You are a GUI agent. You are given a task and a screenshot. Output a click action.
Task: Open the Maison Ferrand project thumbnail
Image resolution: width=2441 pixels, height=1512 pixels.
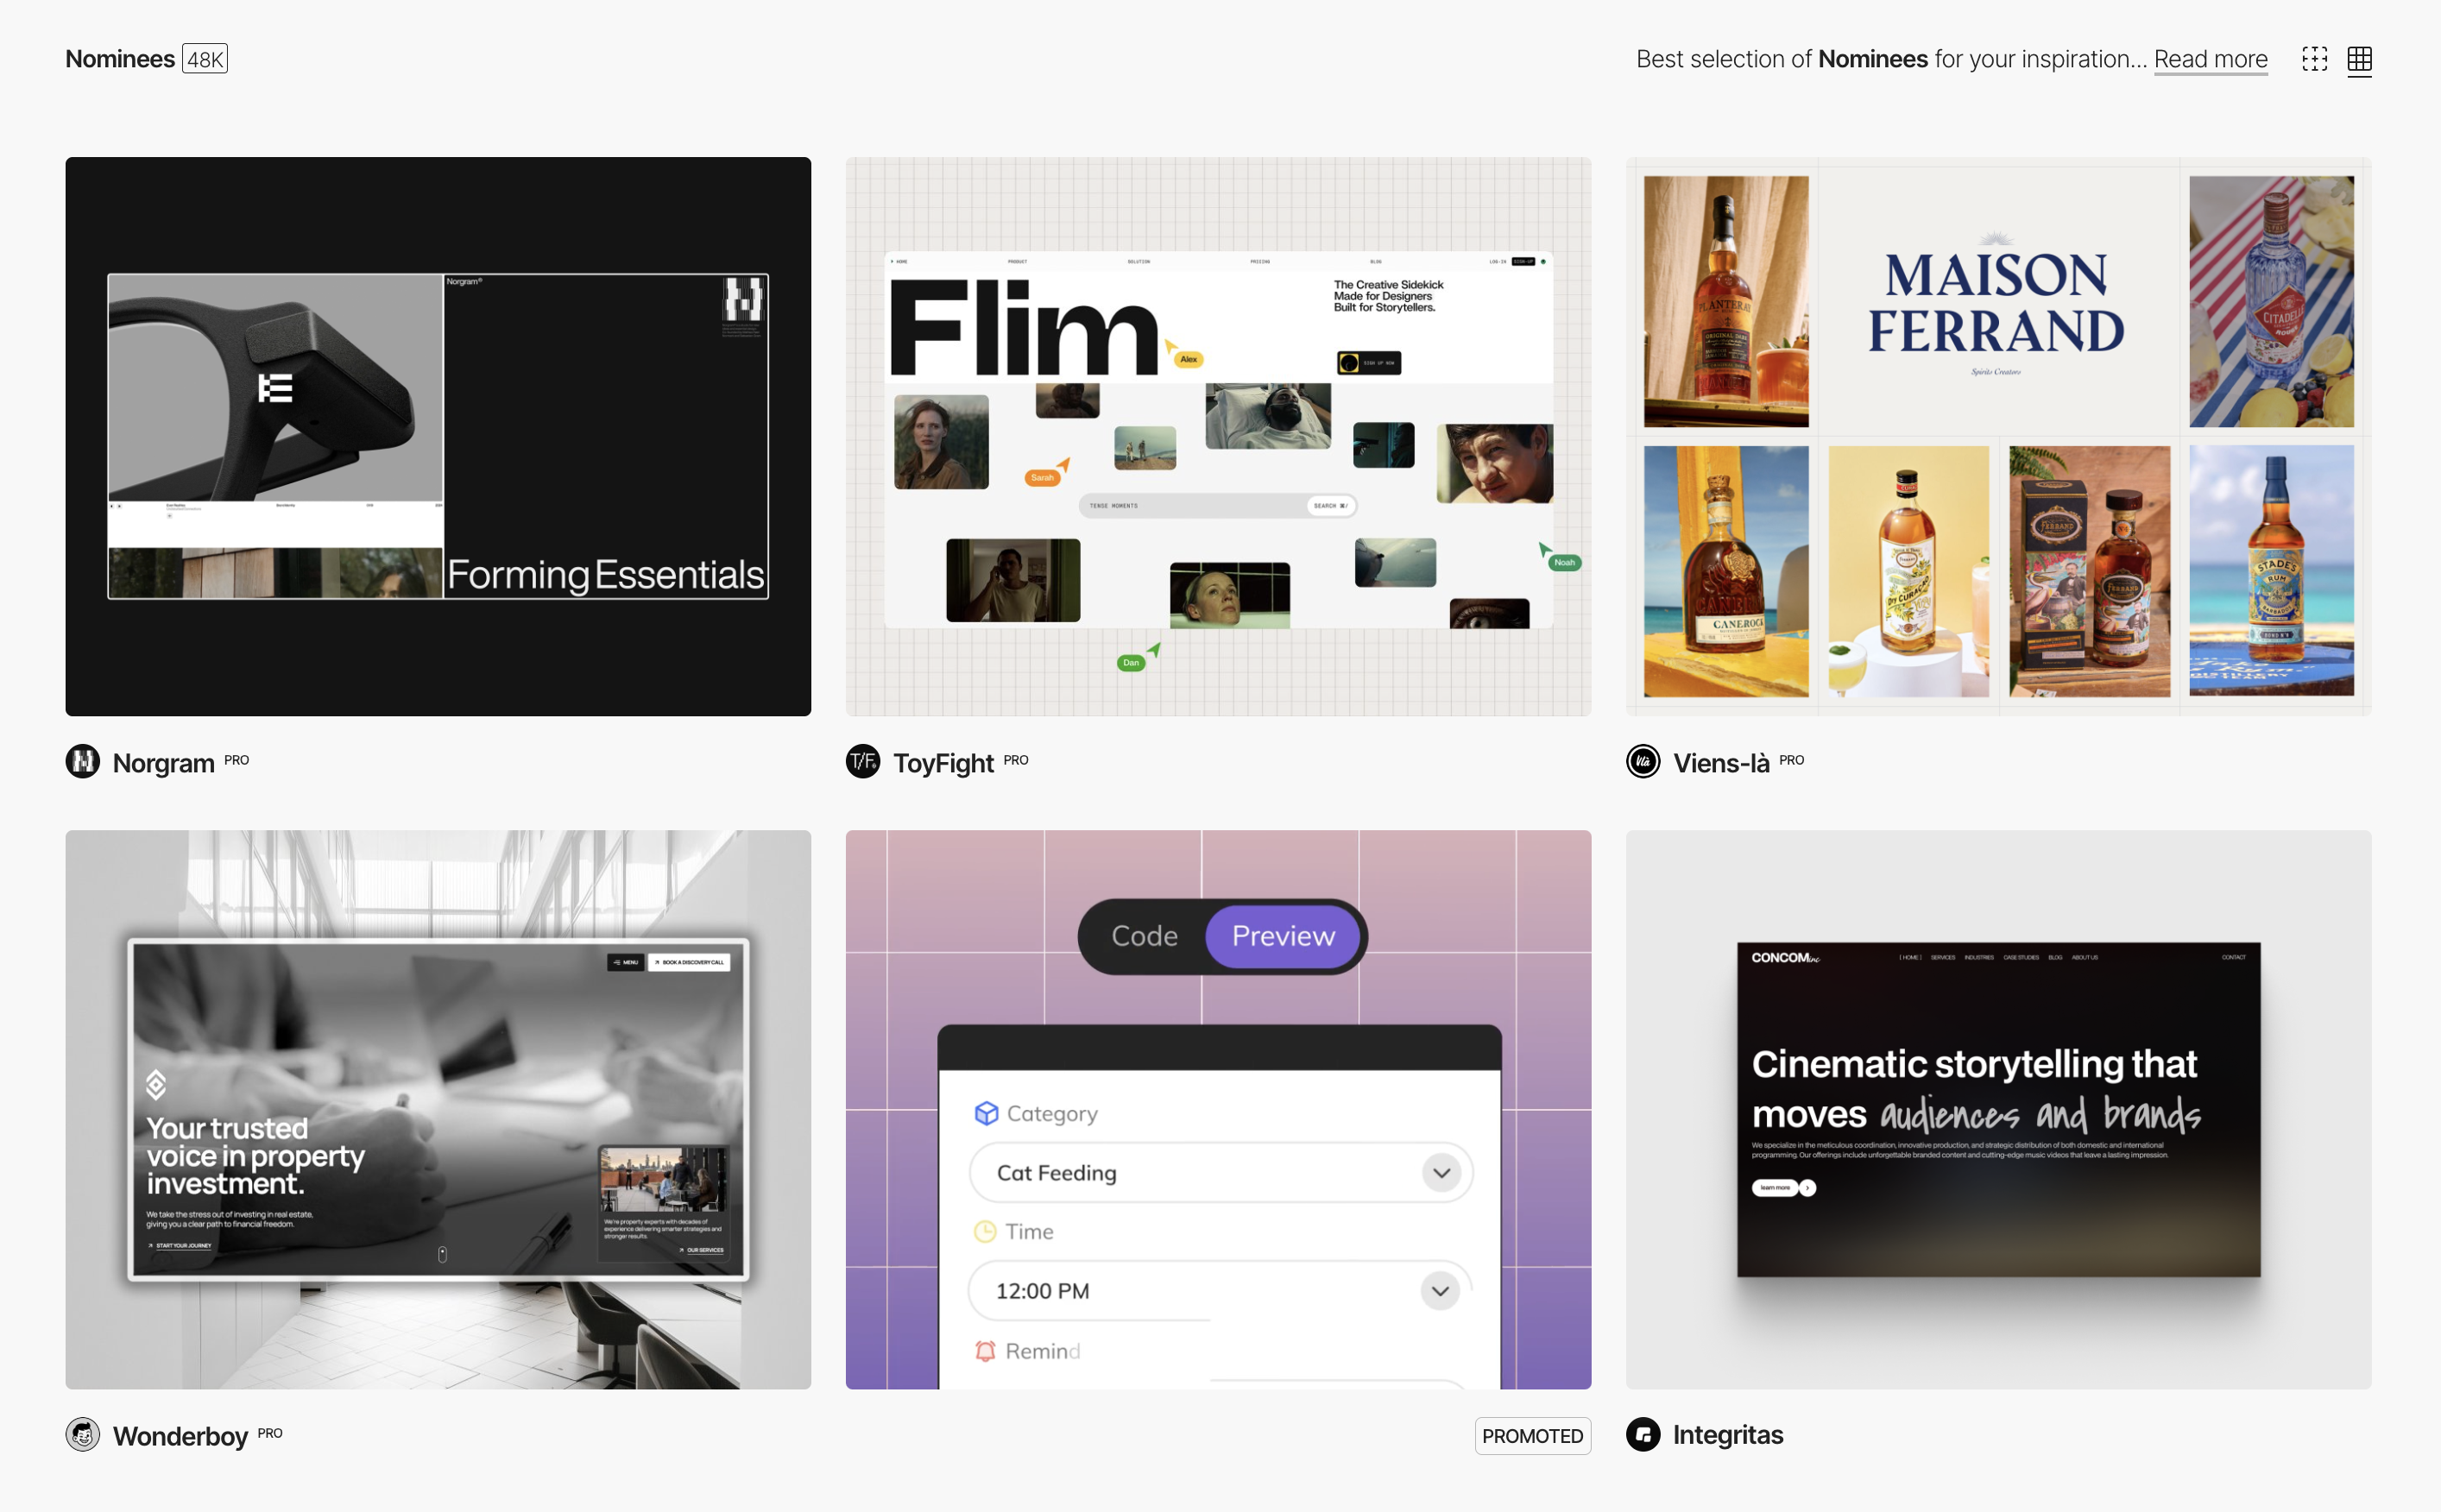coord(1998,435)
